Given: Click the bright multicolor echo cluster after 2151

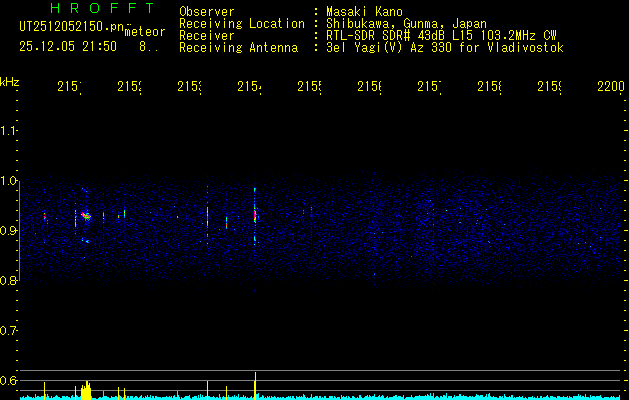Looking at the screenshot, I should (86, 216).
